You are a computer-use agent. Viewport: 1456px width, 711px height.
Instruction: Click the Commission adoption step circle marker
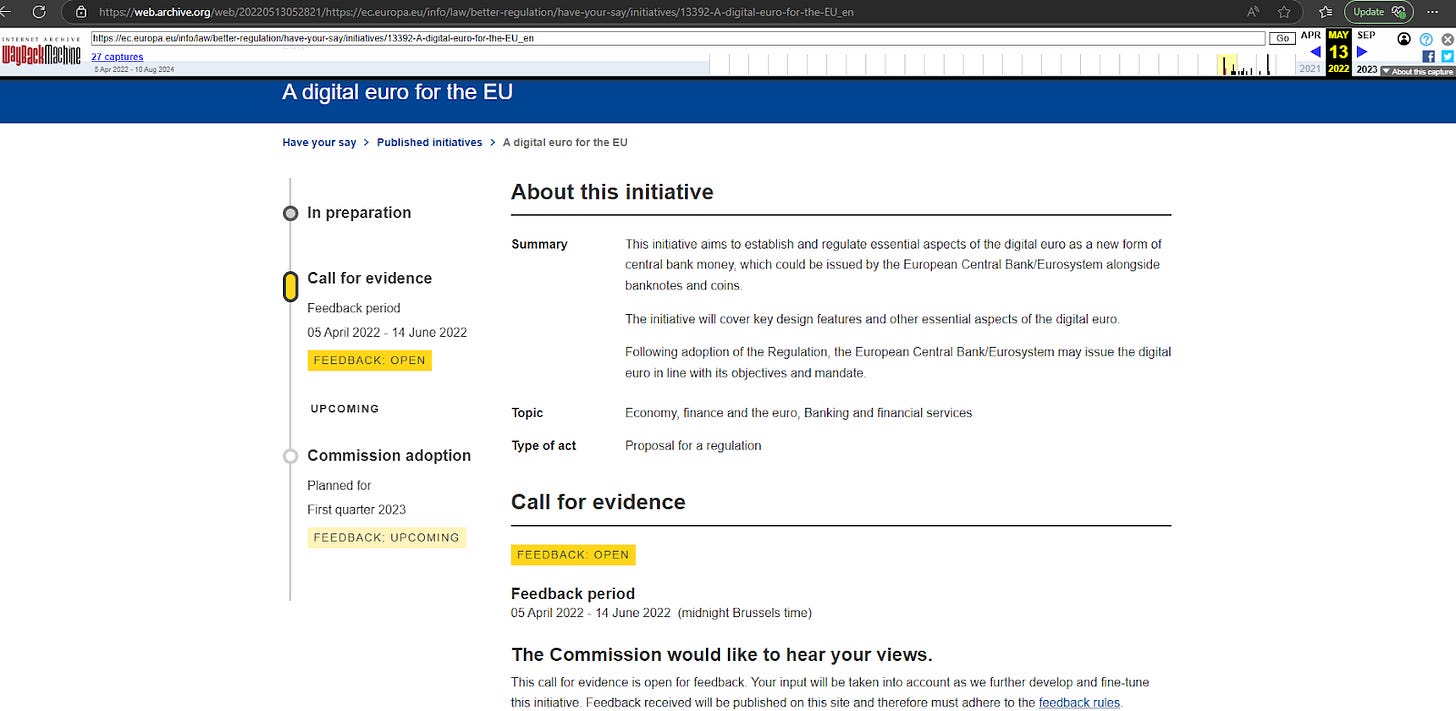coord(290,456)
